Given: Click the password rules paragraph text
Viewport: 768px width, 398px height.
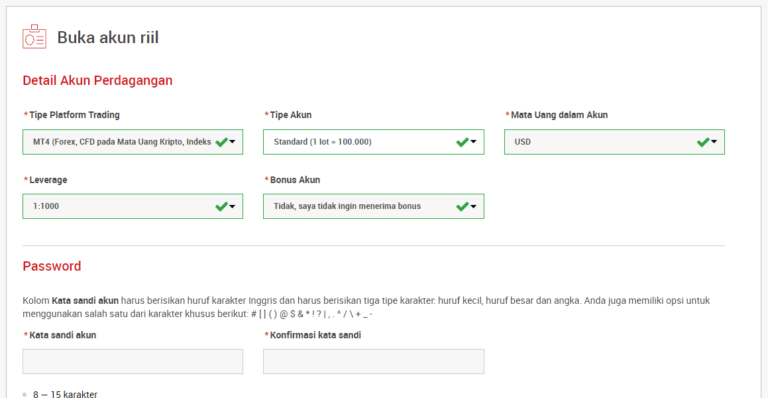Looking at the screenshot, I should [x=366, y=307].
